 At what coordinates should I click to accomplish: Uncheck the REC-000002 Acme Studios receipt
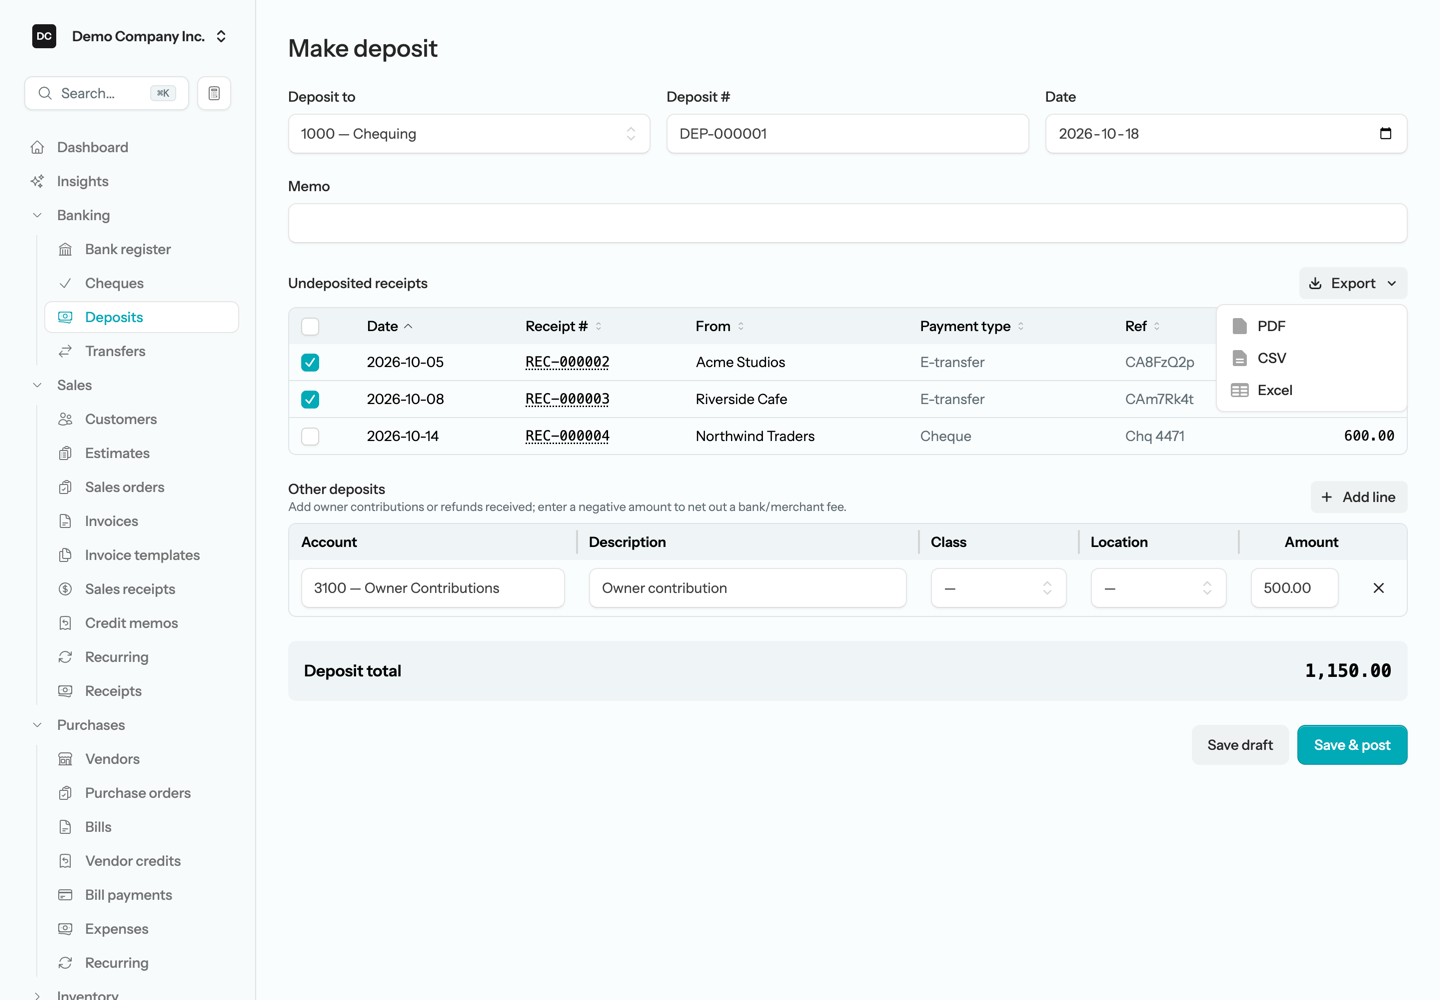310,362
